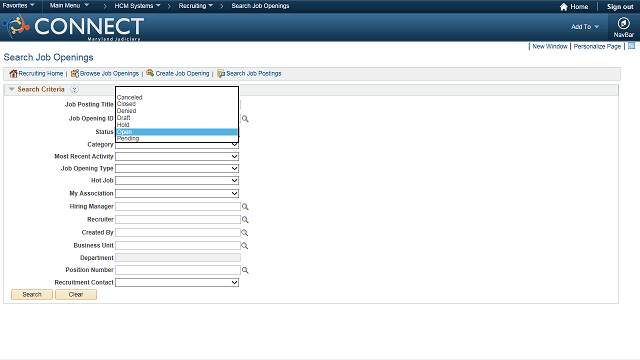Click the Search button
This screenshot has height=360, width=640.
[32, 294]
